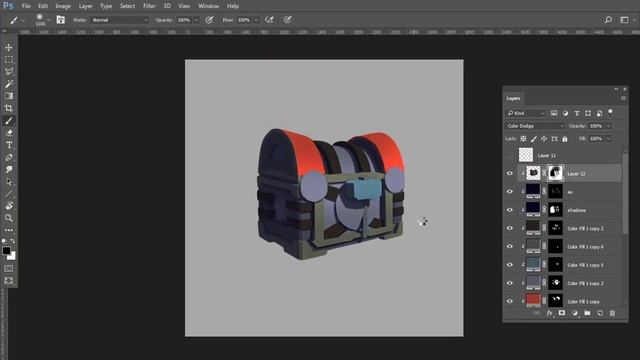Open layer Opacity slider arrow in Layers
640x360 pixels.
609,126
